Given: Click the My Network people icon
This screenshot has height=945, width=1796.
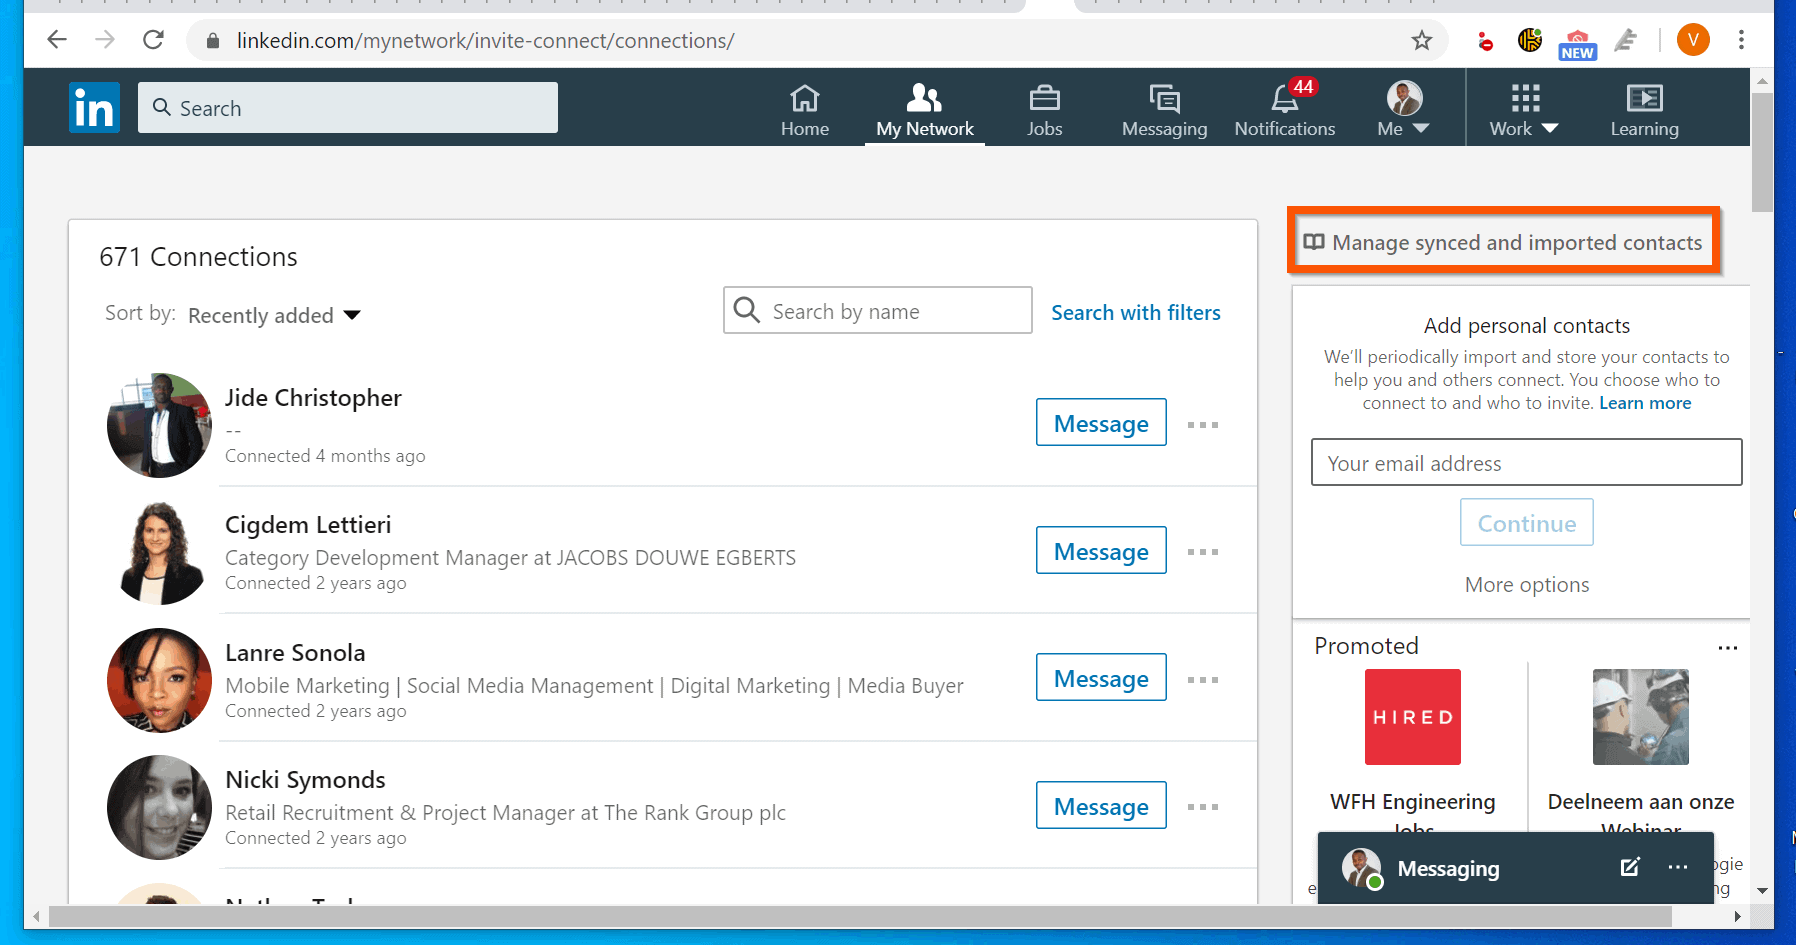Looking at the screenshot, I should point(923,98).
